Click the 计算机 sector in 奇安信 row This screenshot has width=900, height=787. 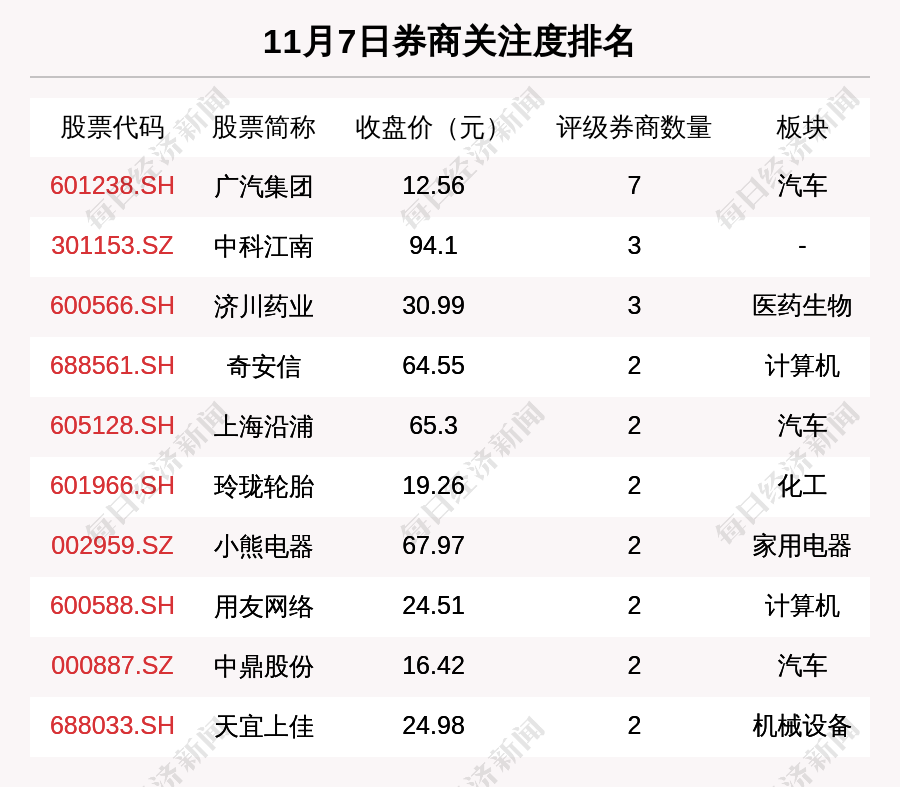pos(802,366)
